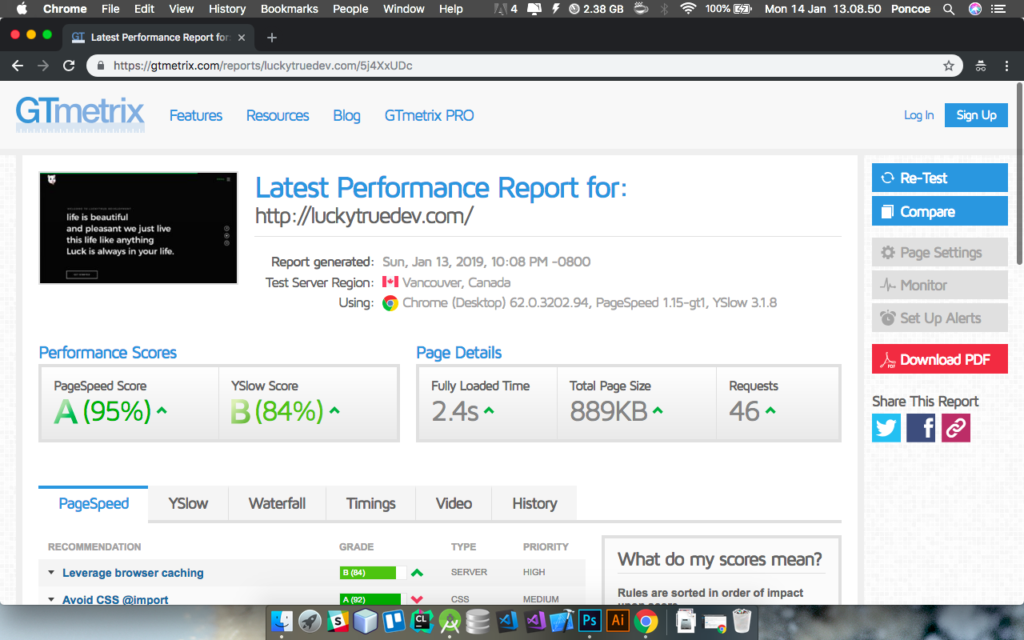Click Set Up Alerts

tap(939, 318)
